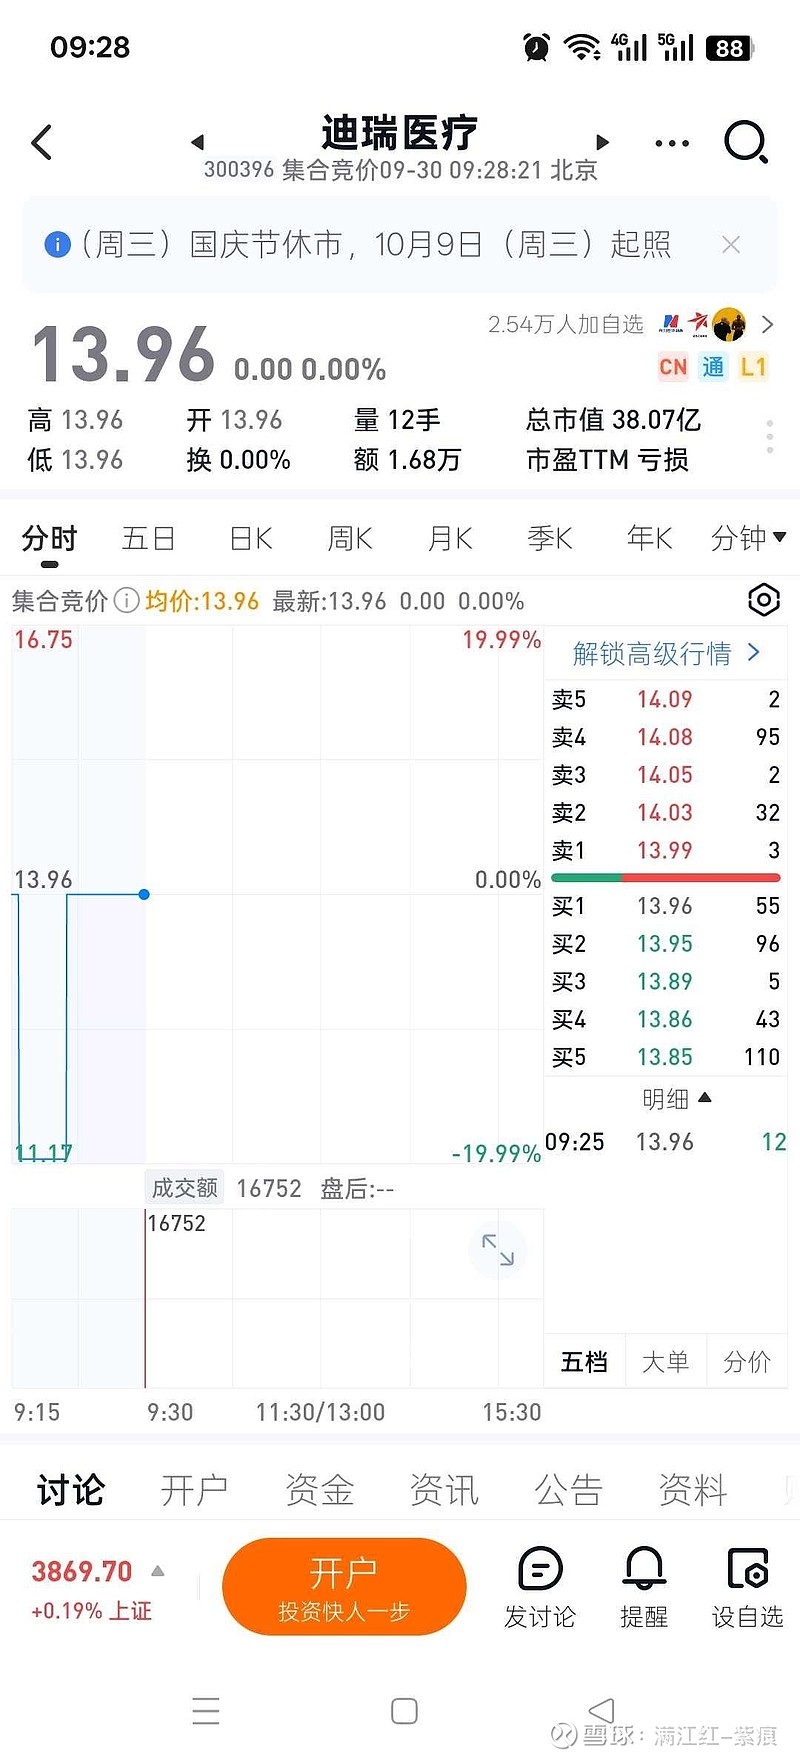Go to next stock with right triangle
Image resolution: width=800 pixels, height=1760 pixels.
pyautogui.click(x=602, y=142)
